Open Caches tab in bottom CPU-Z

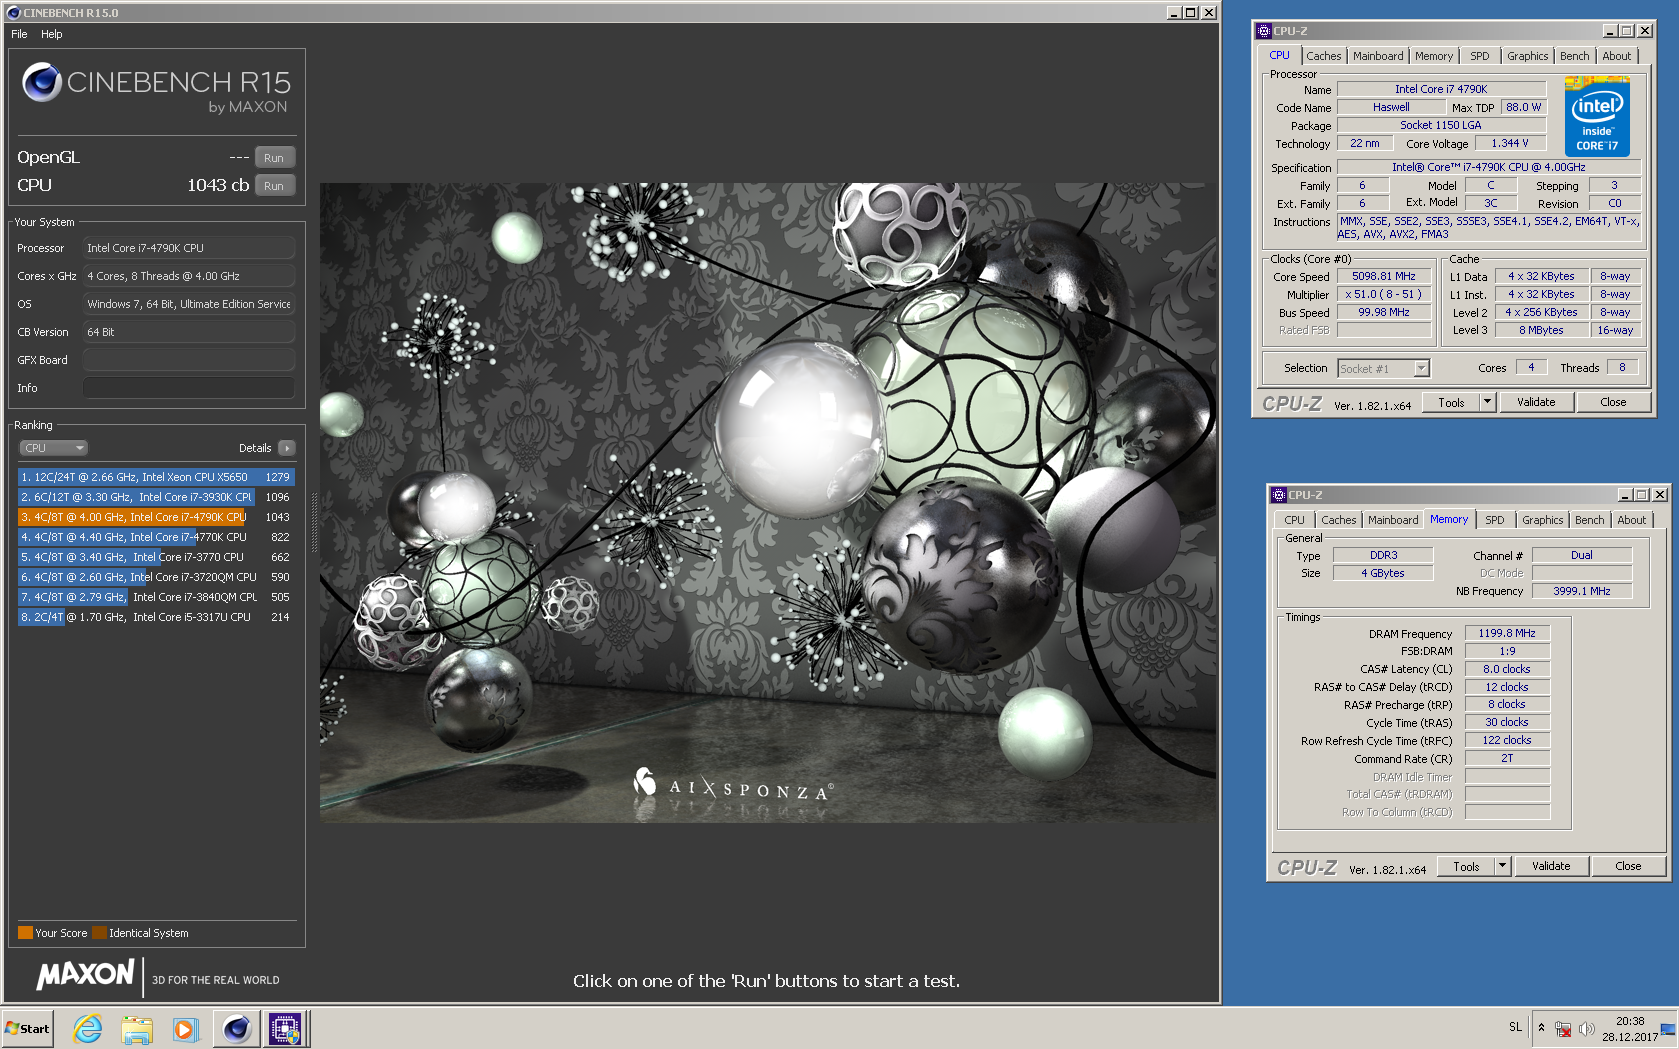pyautogui.click(x=1338, y=520)
